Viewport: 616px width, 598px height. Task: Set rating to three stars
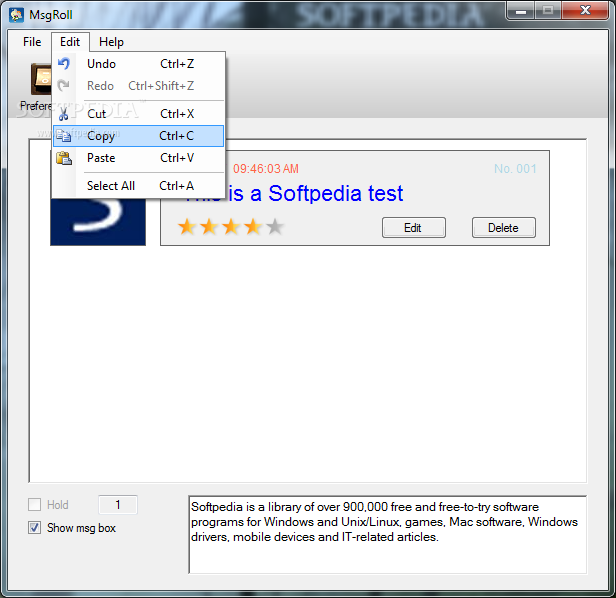coord(231,227)
